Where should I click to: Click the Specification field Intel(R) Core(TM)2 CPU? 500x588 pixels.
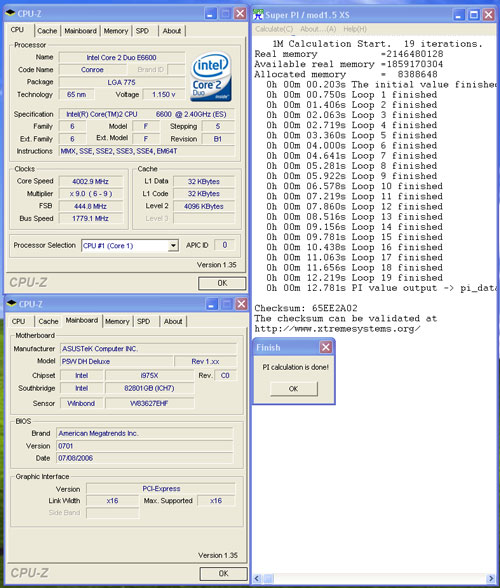[x=147, y=114]
